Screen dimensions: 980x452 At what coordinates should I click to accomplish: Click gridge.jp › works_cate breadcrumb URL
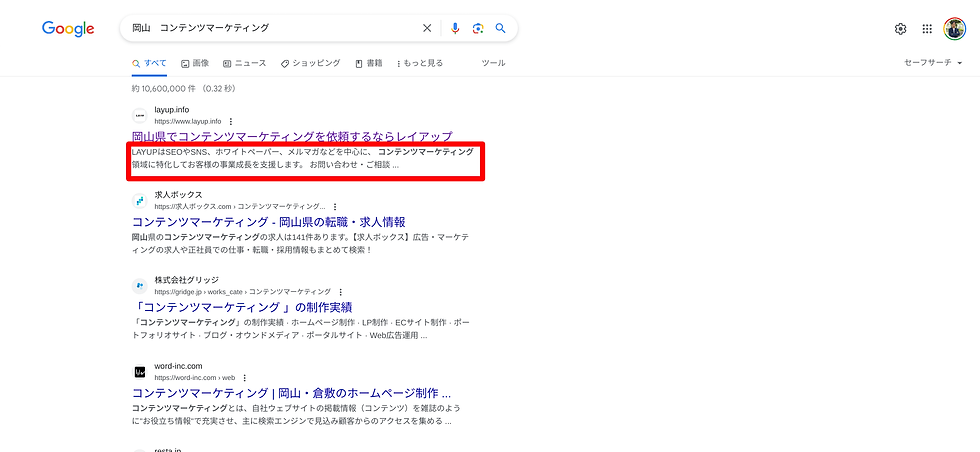242,292
